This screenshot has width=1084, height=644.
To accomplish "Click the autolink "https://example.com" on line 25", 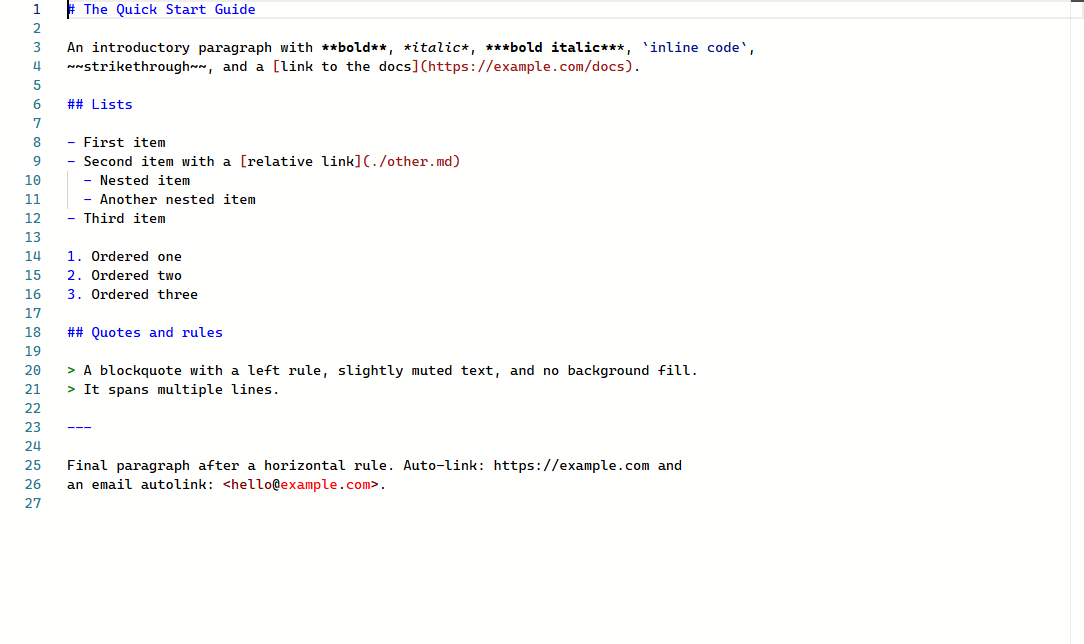I will (571, 466).
